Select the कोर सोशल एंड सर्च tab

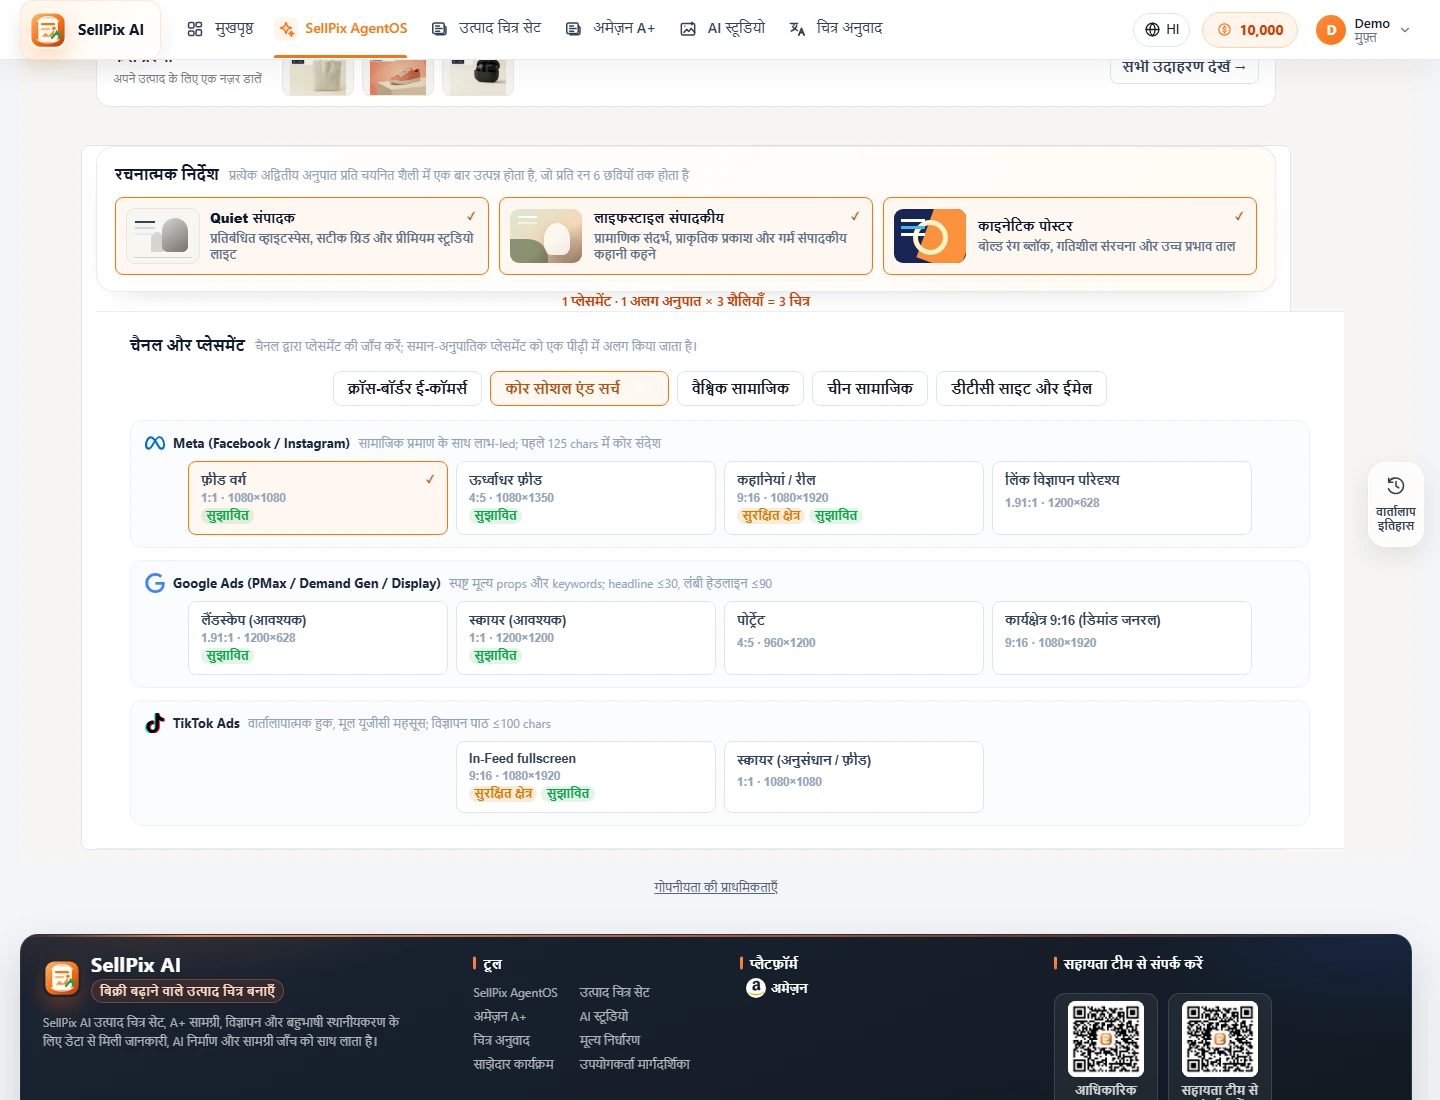click(579, 388)
